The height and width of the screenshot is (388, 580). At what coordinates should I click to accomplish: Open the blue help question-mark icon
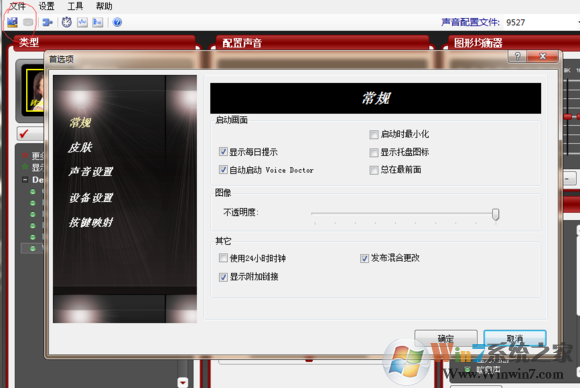pos(117,22)
